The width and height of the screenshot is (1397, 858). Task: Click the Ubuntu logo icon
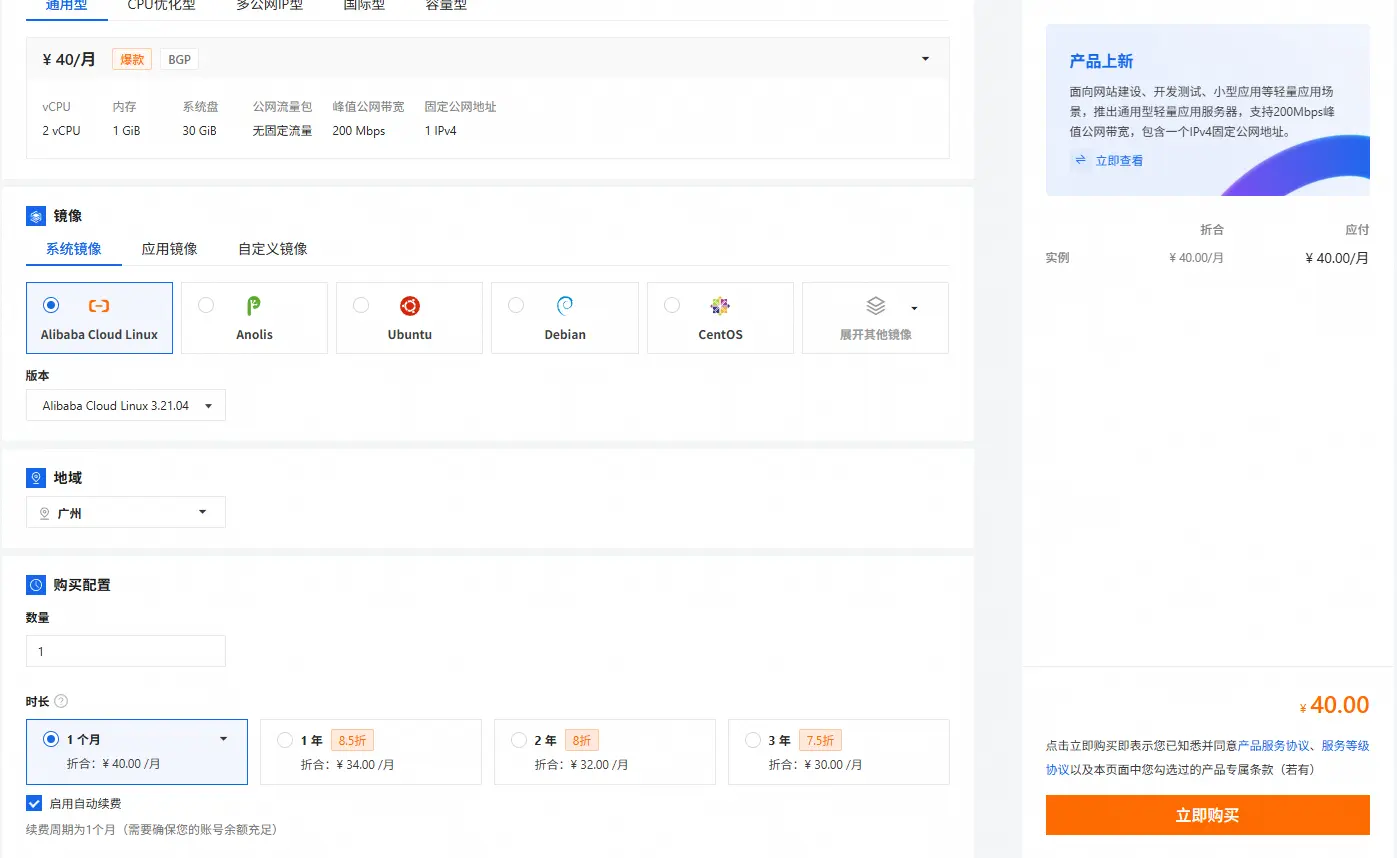click(409, 306)
